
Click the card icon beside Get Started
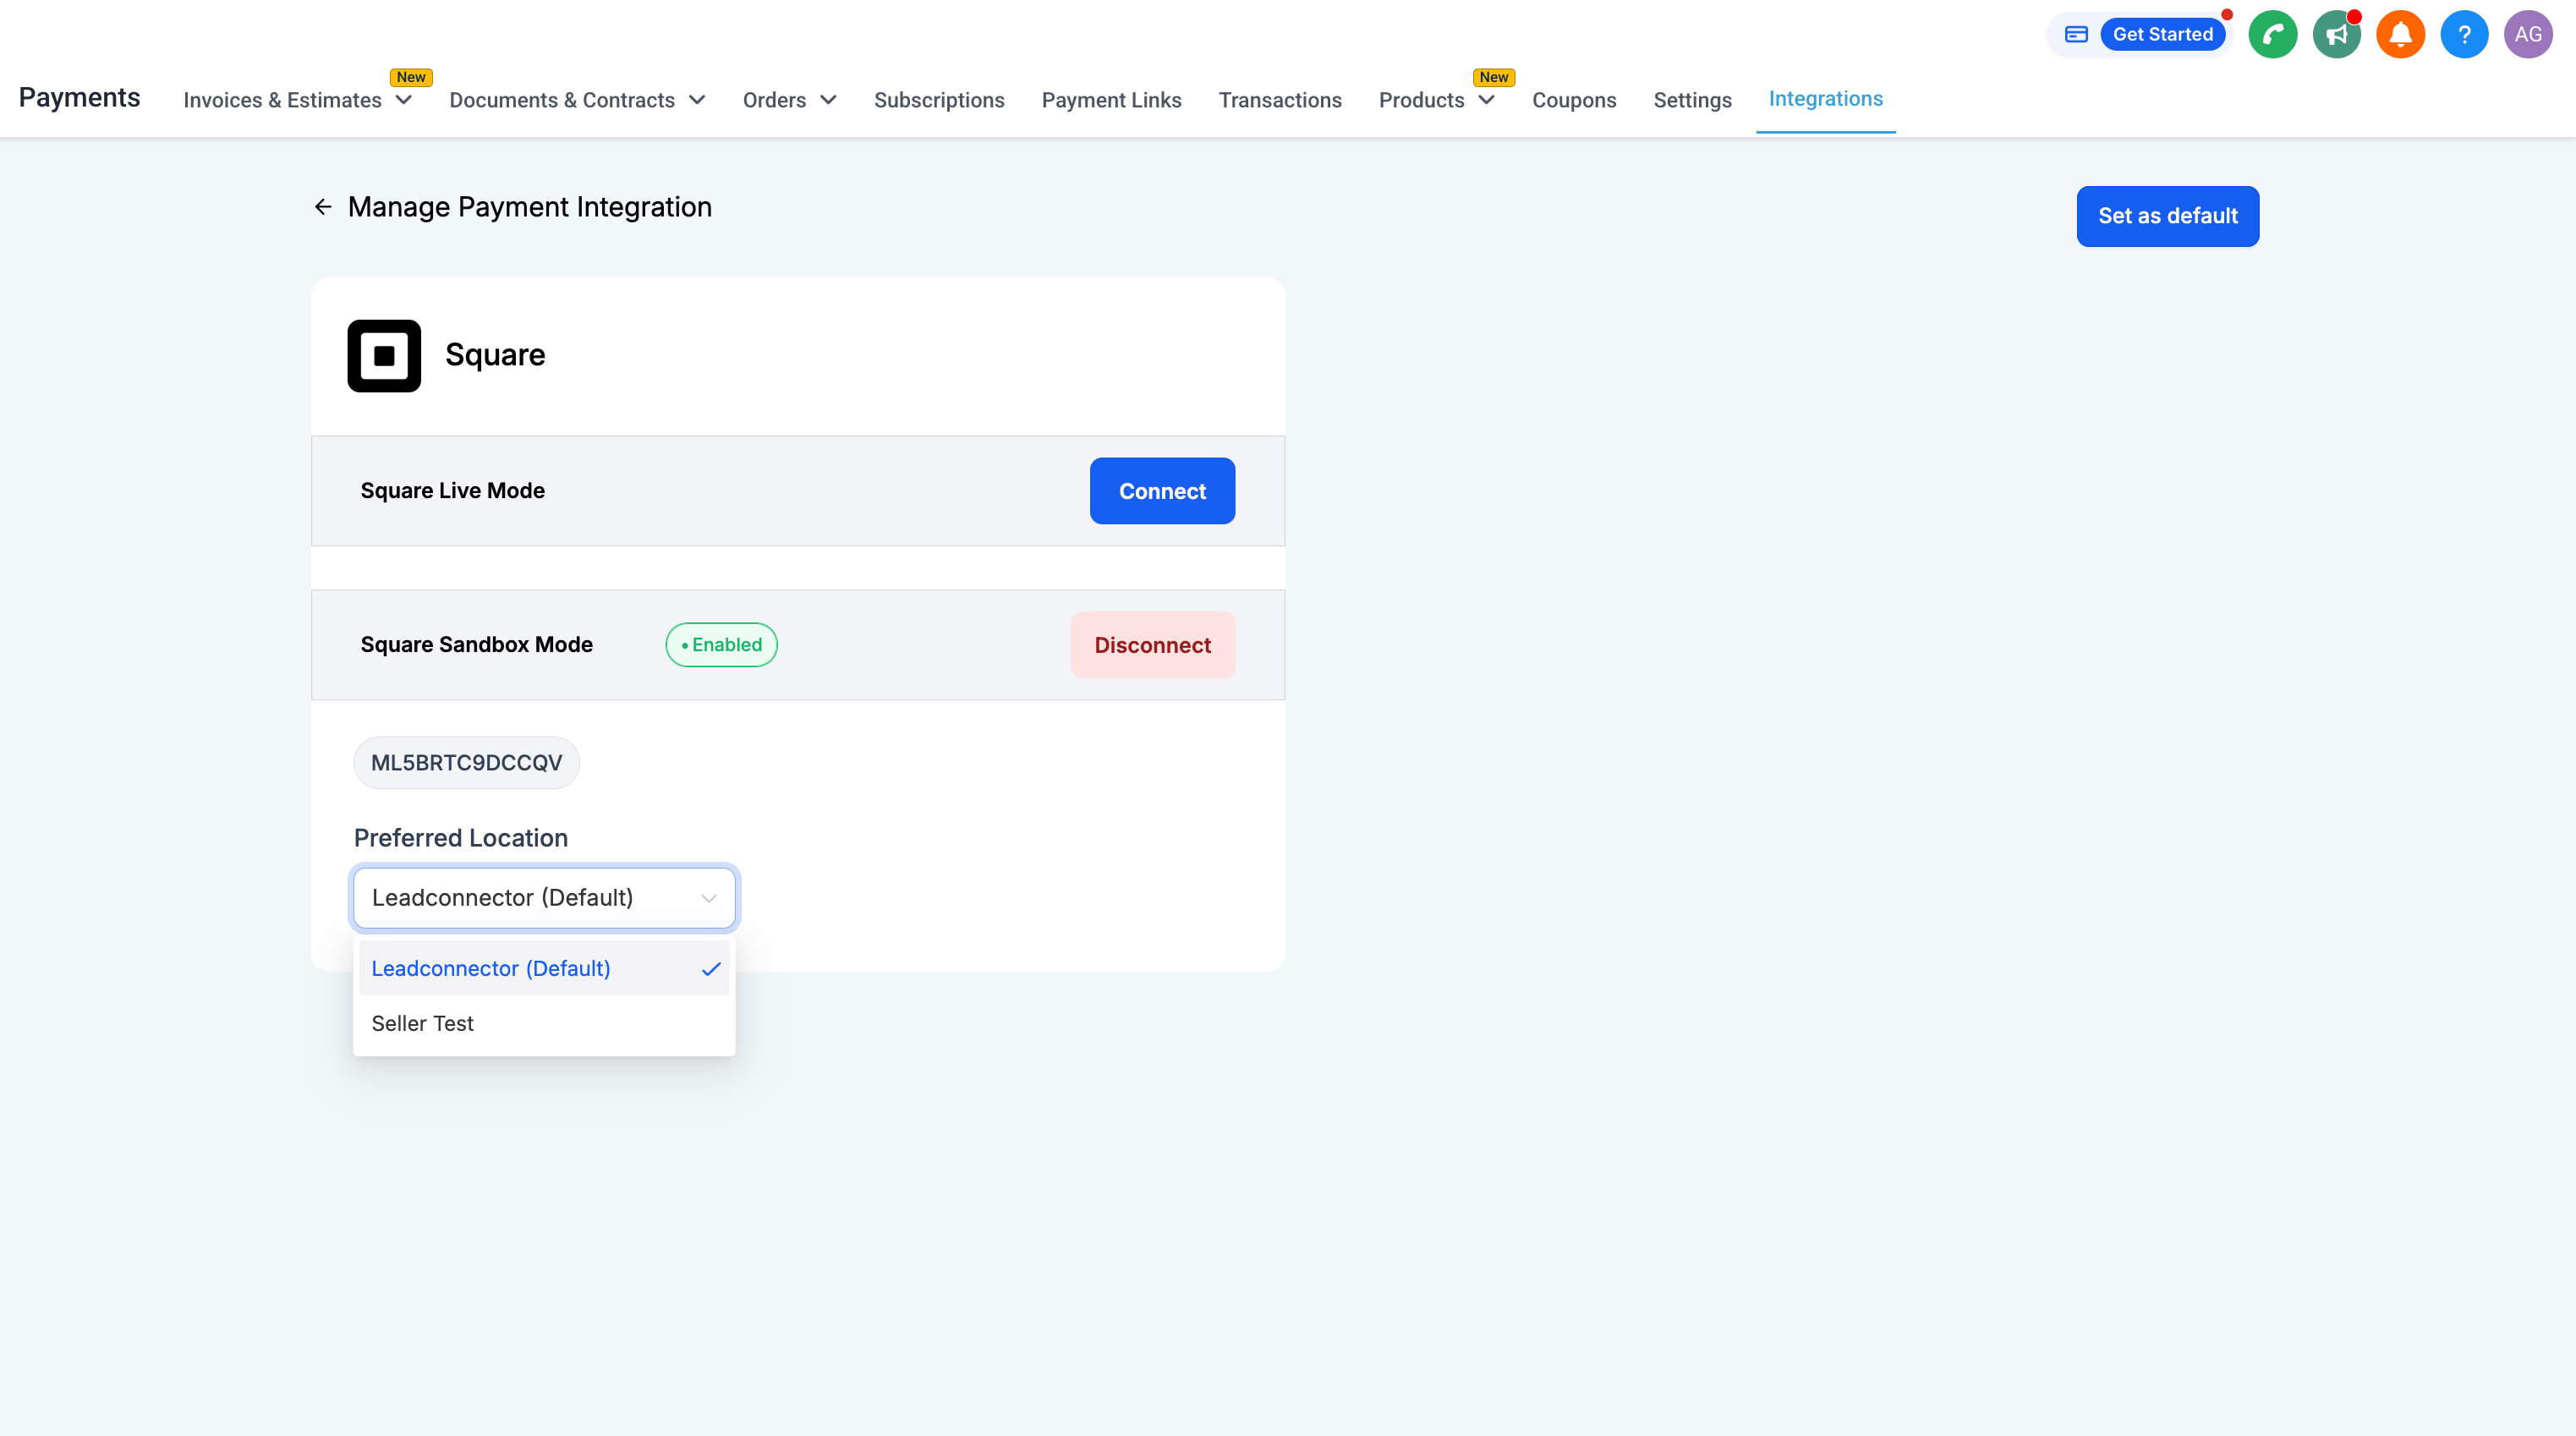click(2076, 35)
